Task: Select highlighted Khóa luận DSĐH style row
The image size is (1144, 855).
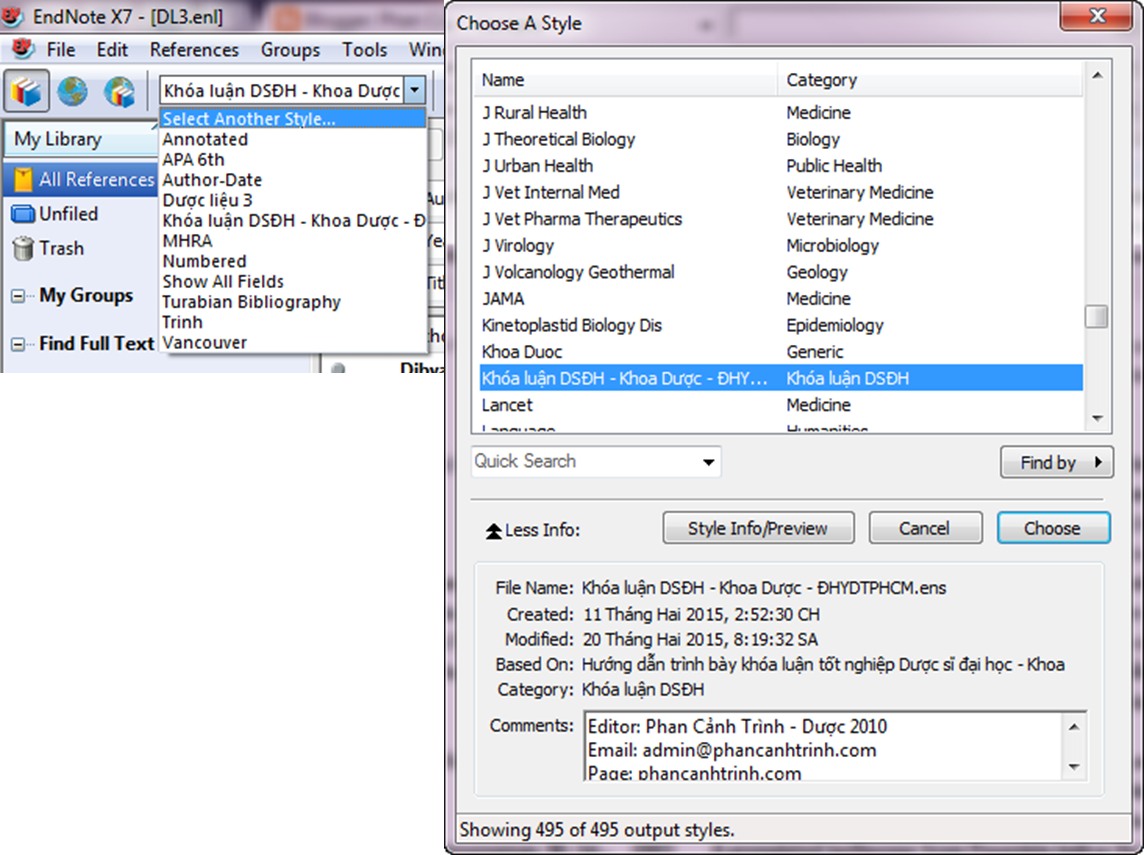Action: [x=781, y=379]
